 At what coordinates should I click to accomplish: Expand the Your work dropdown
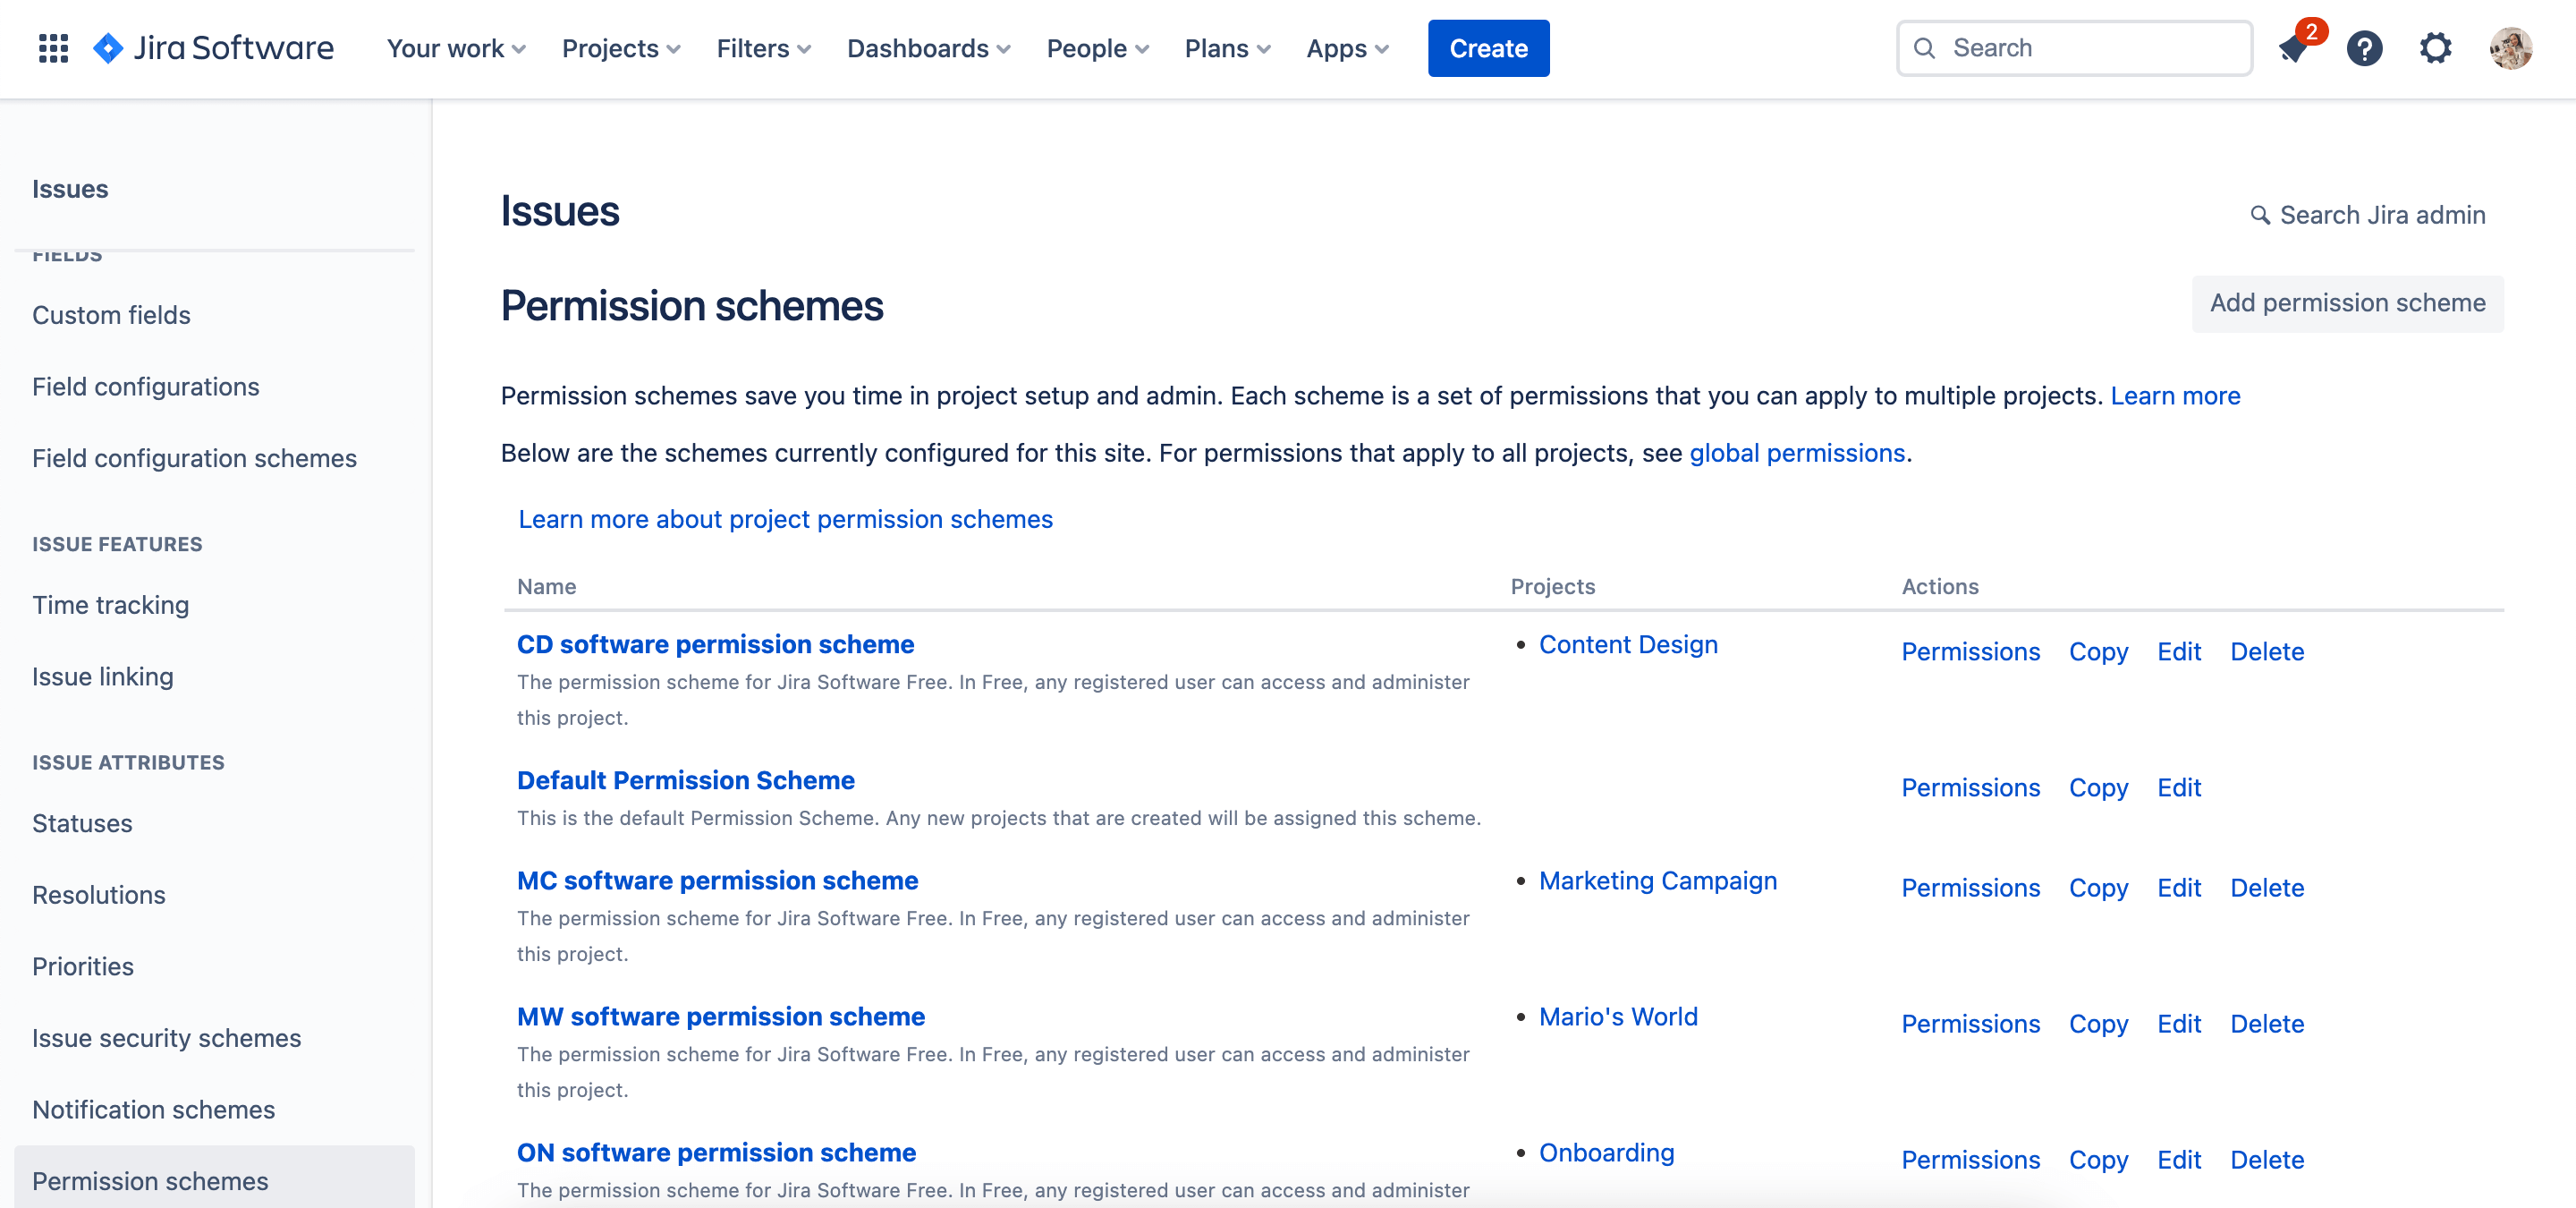point(455,47)
